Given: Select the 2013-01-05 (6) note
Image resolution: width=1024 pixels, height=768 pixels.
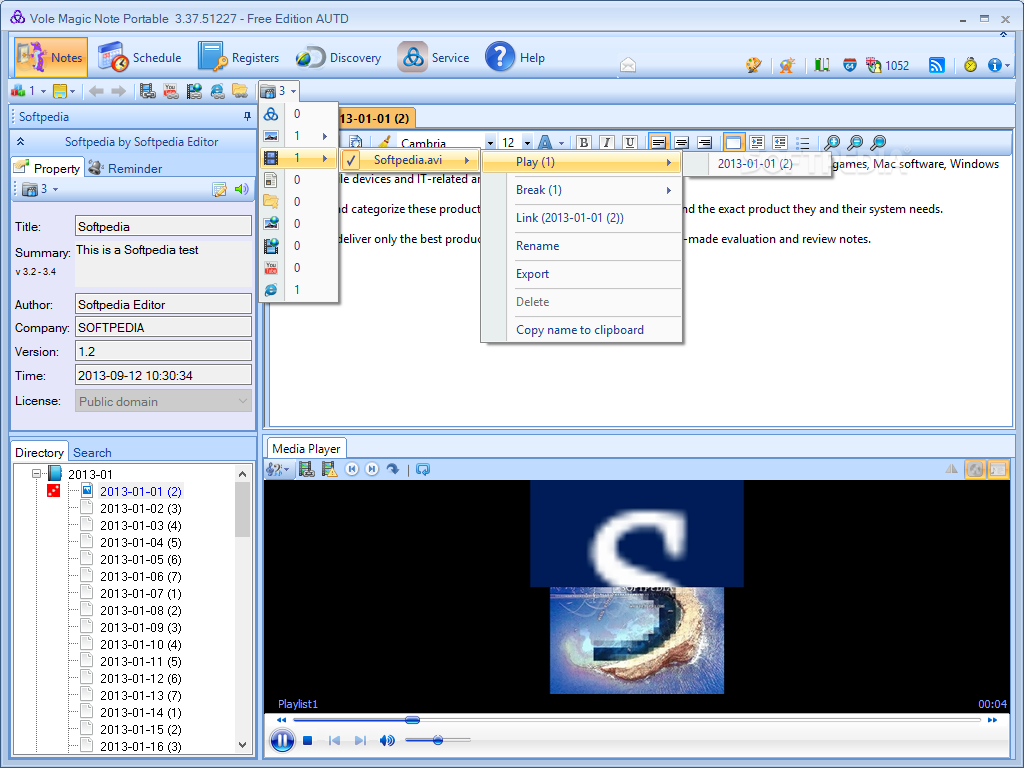Looking at the screenshot, I should pos(140,559).
